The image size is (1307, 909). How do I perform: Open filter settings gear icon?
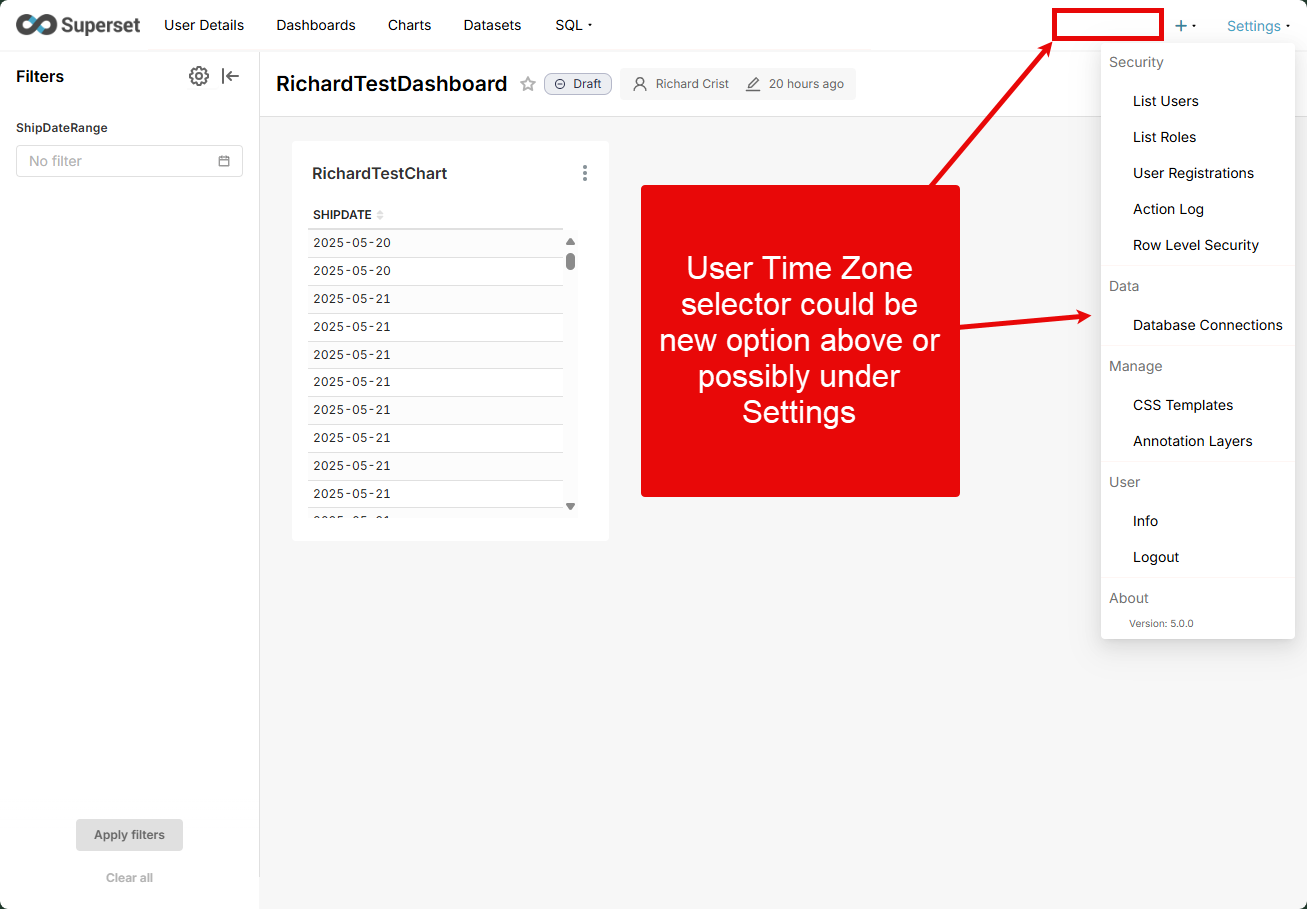(199, 76)
